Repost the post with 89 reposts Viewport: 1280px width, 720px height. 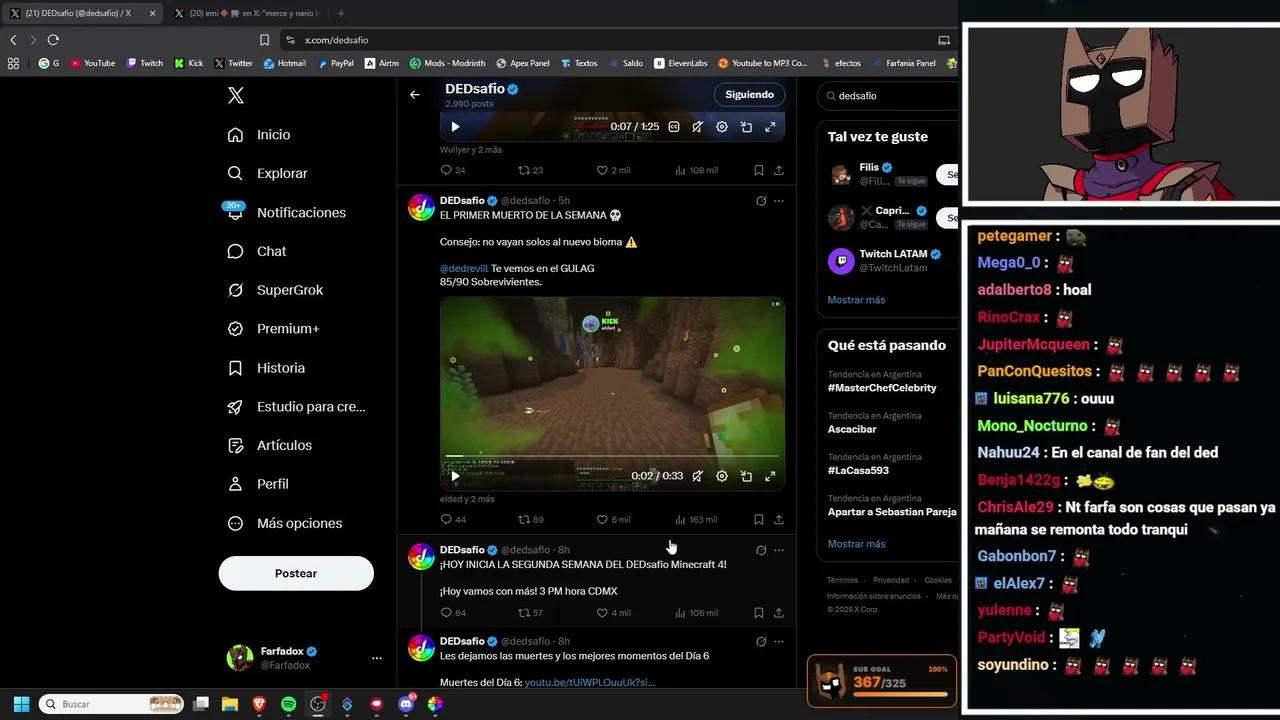(531, 519)
